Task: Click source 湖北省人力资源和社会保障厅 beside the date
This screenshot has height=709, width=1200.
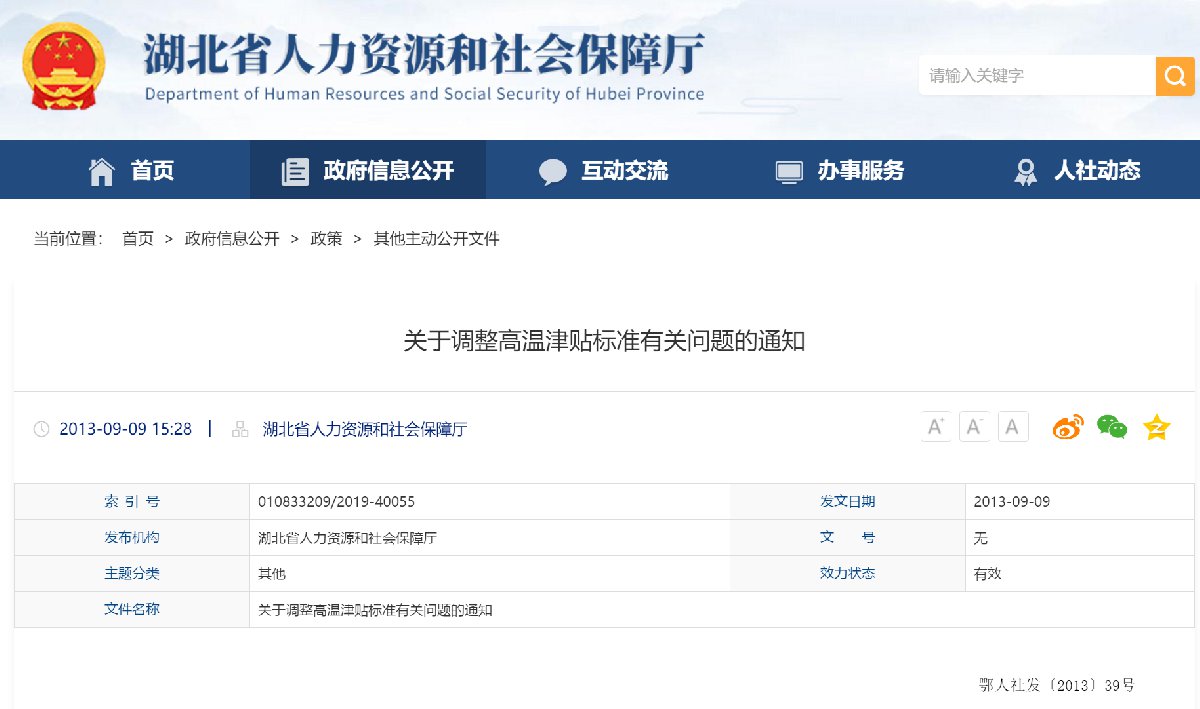Action: (364, 430)
